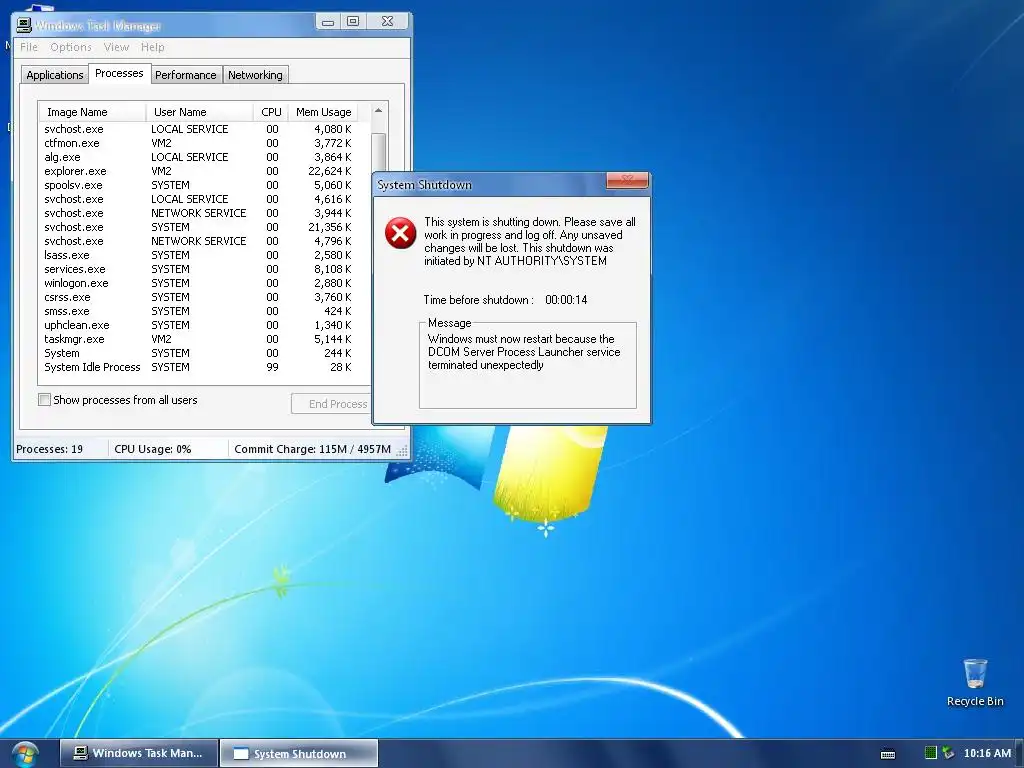This screenshot has height=768, width=1024.
Task: Switch to the Networking tab
Action: [x=255, y=75]
